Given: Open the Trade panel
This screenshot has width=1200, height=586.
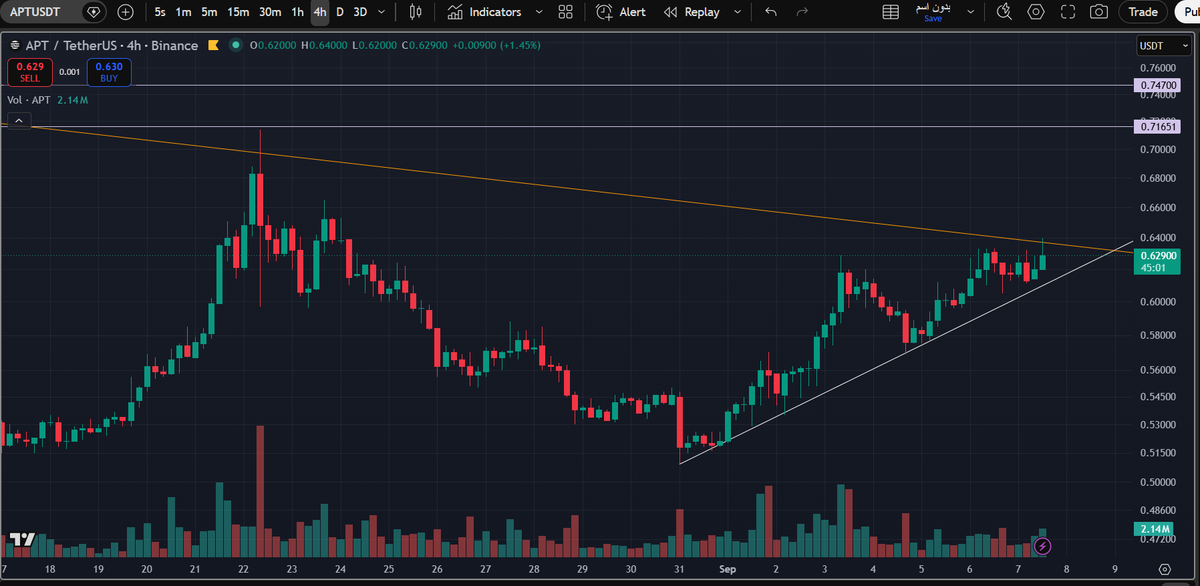Looking at the screenshot, I should [1142, 12].
